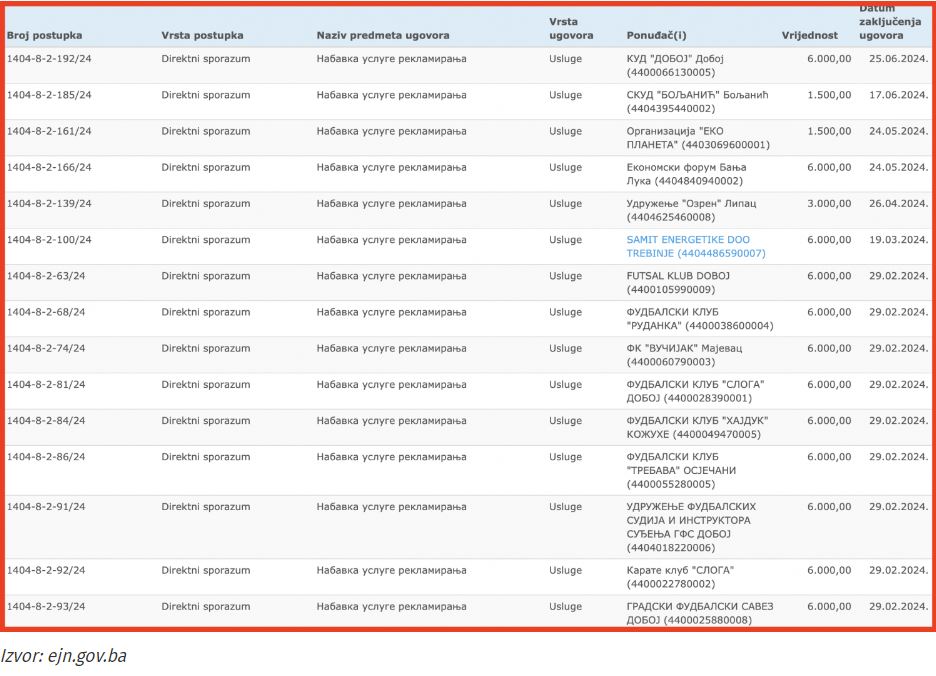Select procedure number 1404-8-2-91/24
936x676 pixels.
click(46, 507)
